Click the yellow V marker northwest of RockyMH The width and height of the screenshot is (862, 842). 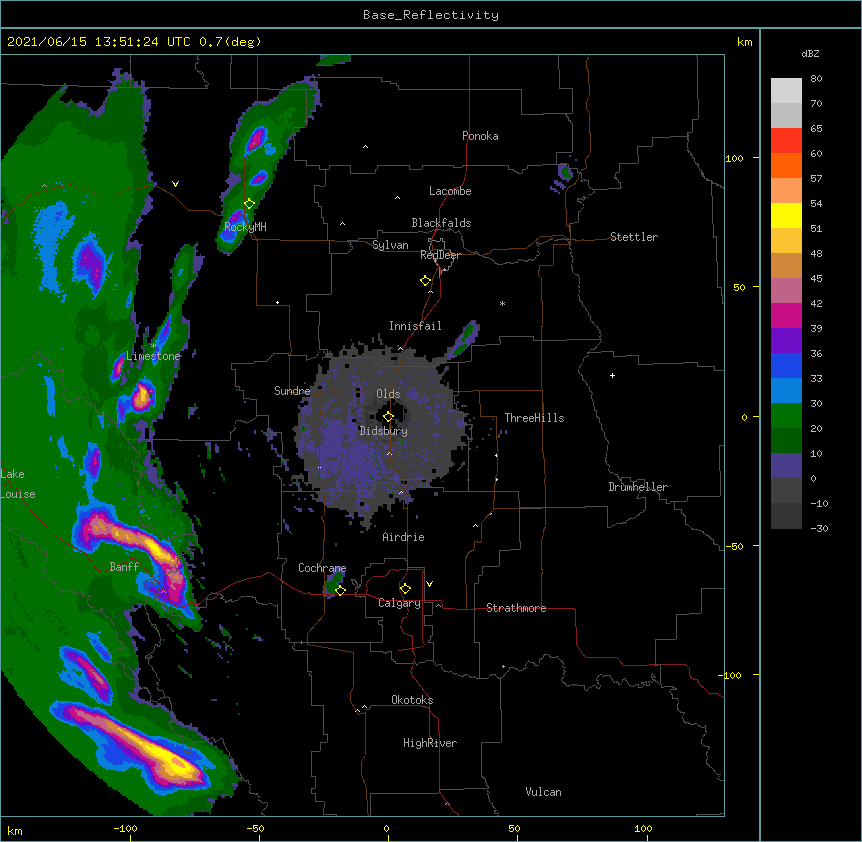coord(175,184)
